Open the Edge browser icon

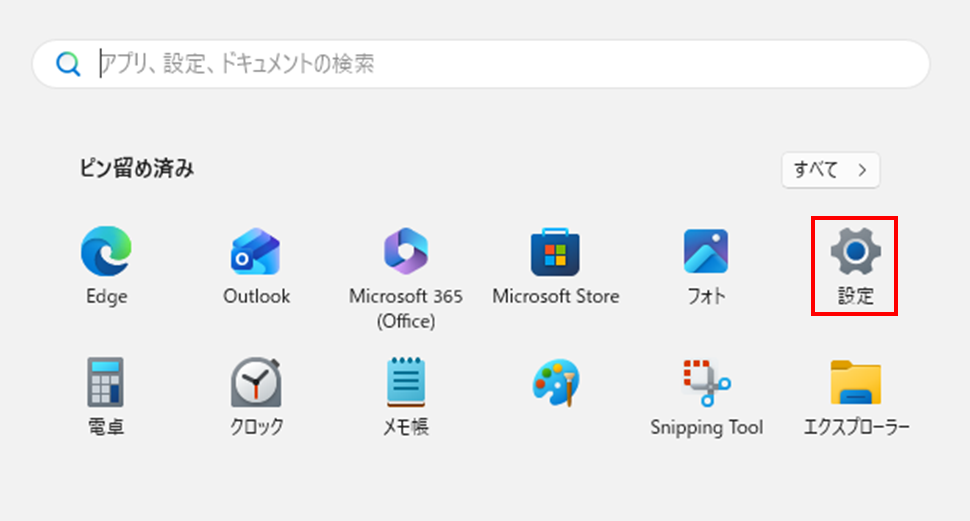tap(106, 250)
